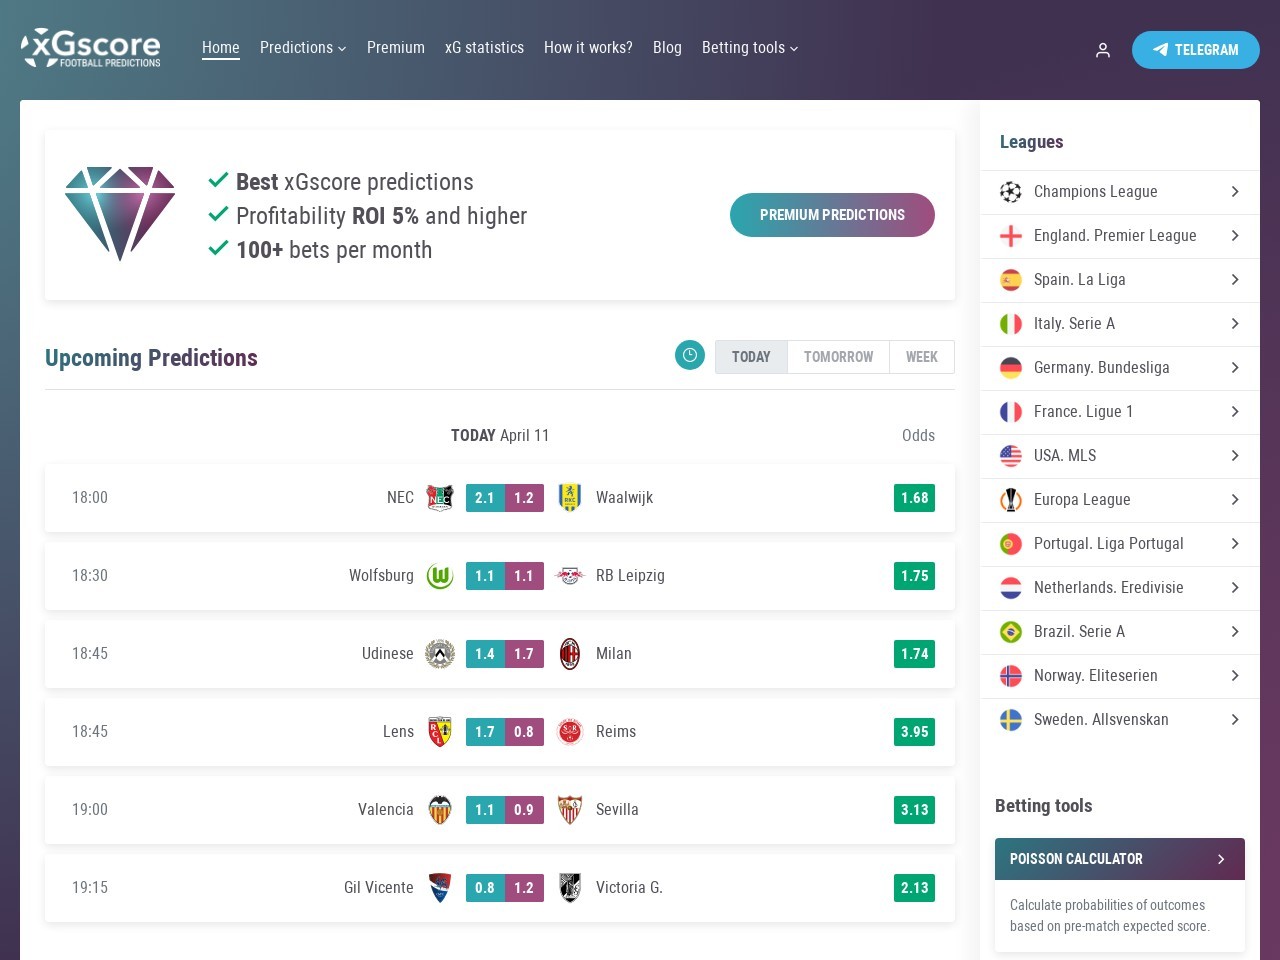This screenshot has width=1280, height=960.
Task: Click the Lens club crest
Action: point(440,731)
